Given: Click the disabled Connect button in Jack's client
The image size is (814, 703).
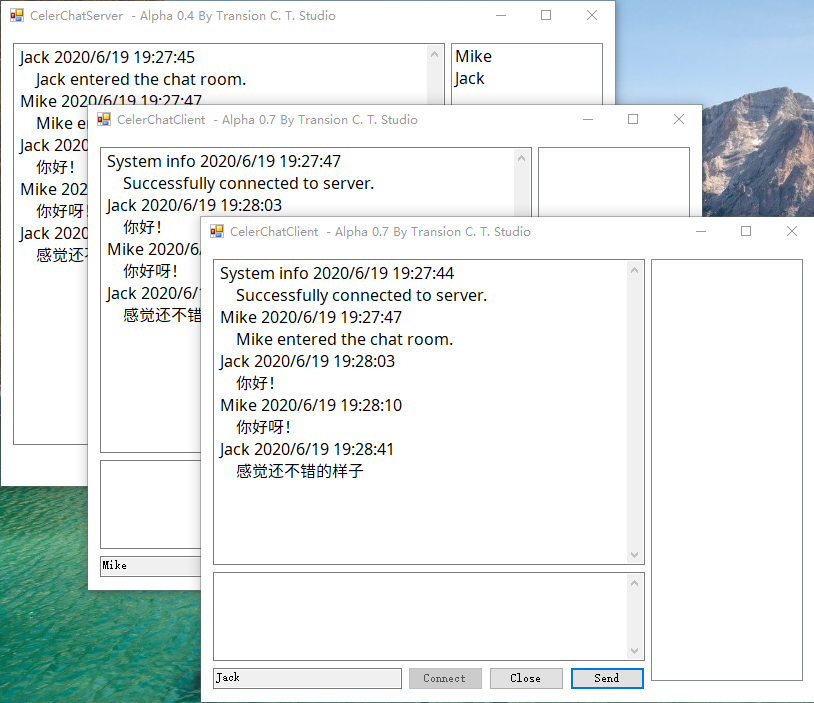Looking at the screenshot, I should click(445, 678).
